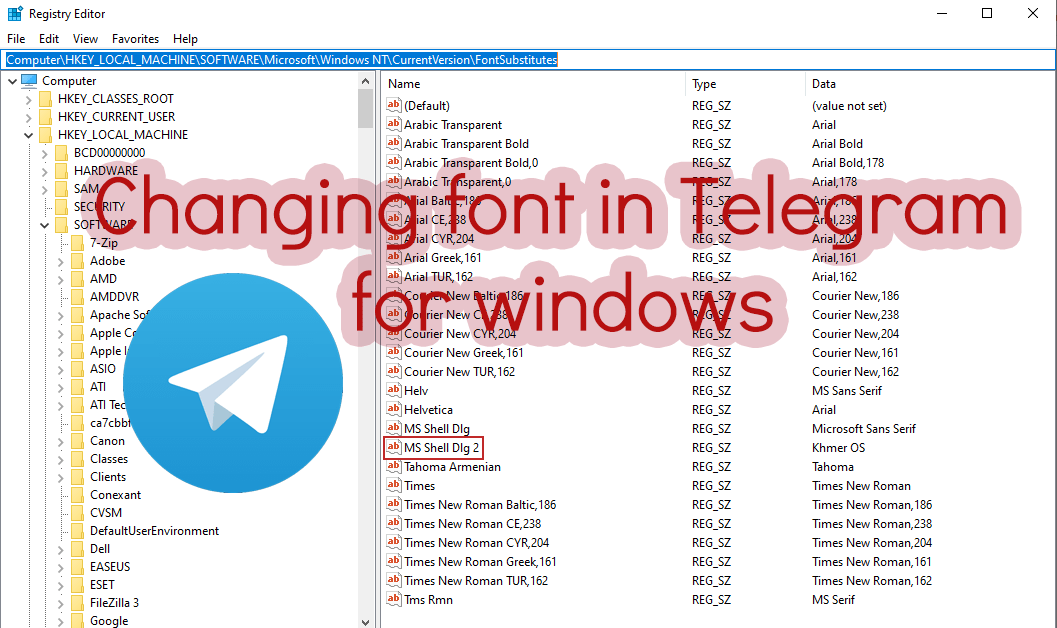The width and height of the screenshot is (1057, 628).
Task: Click the Tms Rmn value's ab icon
Action: click(393, 599)
